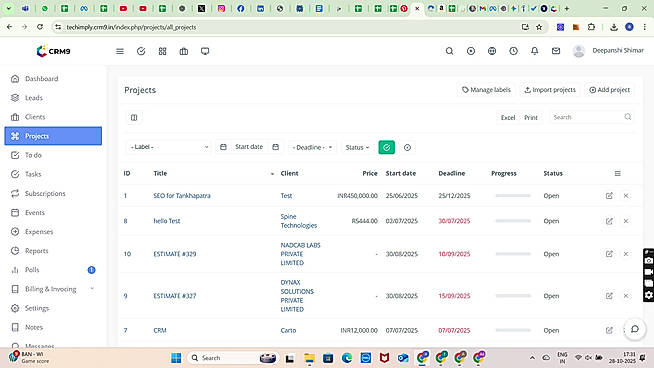Image resolution: width=654 pixels, height=368 pixels.
Task: Open the briefcase icon in top bar
Action: (184, 51)
